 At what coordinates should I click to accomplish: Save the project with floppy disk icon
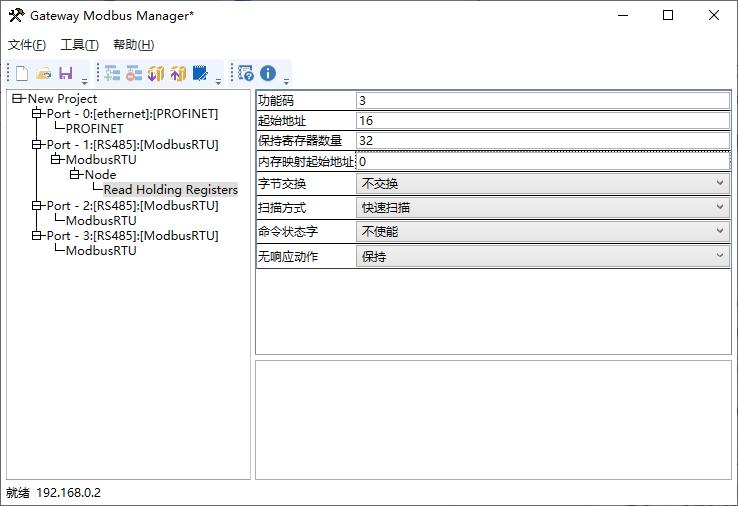pyautogui.click(x=65, y=73)
